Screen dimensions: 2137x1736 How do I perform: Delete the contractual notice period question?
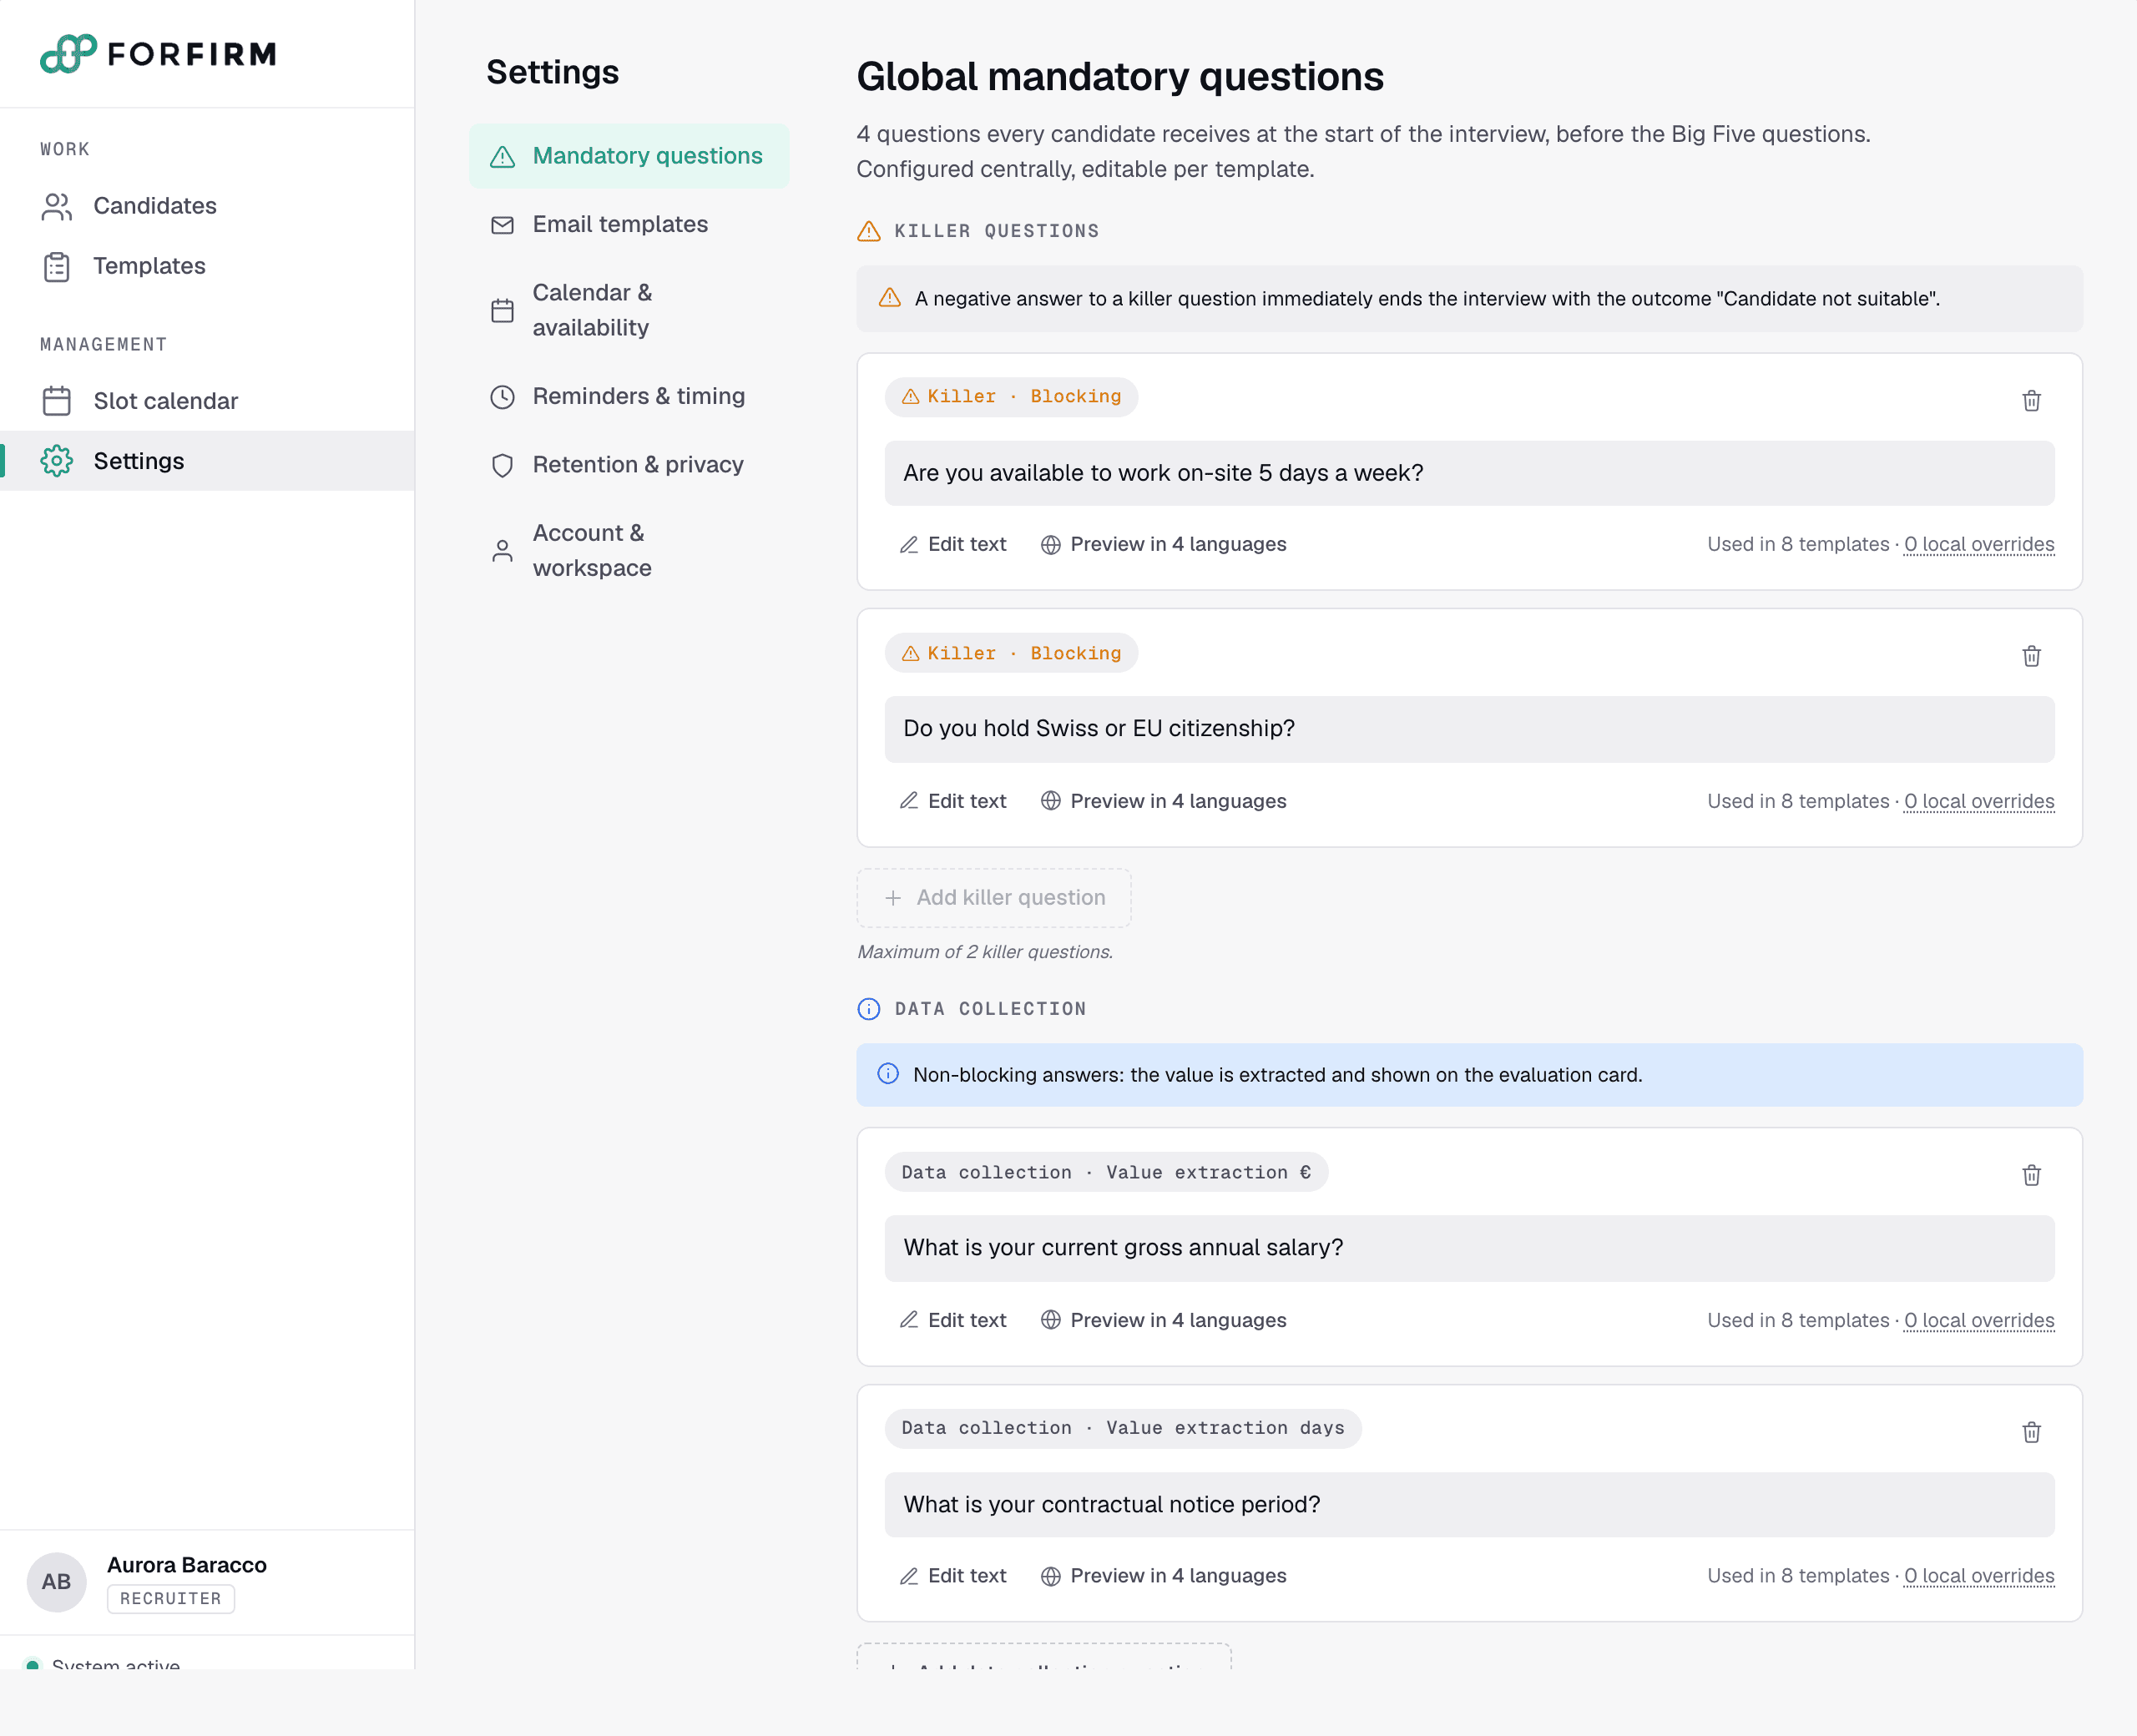(2031, 1433)
